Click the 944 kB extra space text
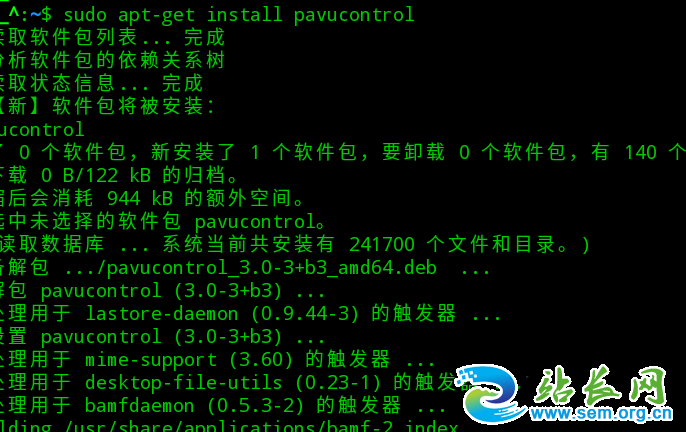686x432 pixels. click(x=140, y=198)
